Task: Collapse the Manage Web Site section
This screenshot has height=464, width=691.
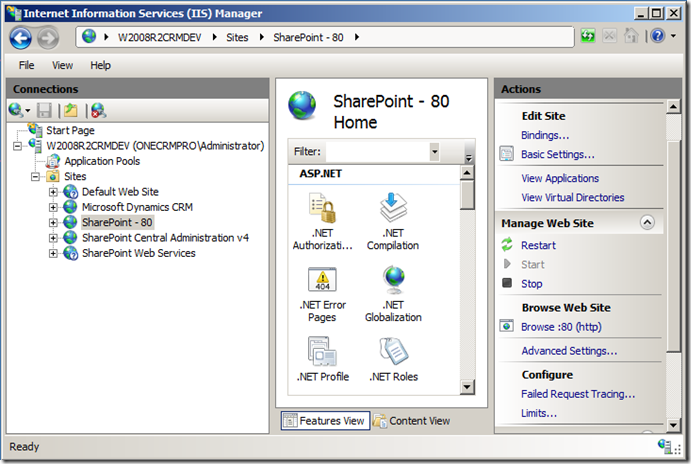Action: (x=647, y=223)
